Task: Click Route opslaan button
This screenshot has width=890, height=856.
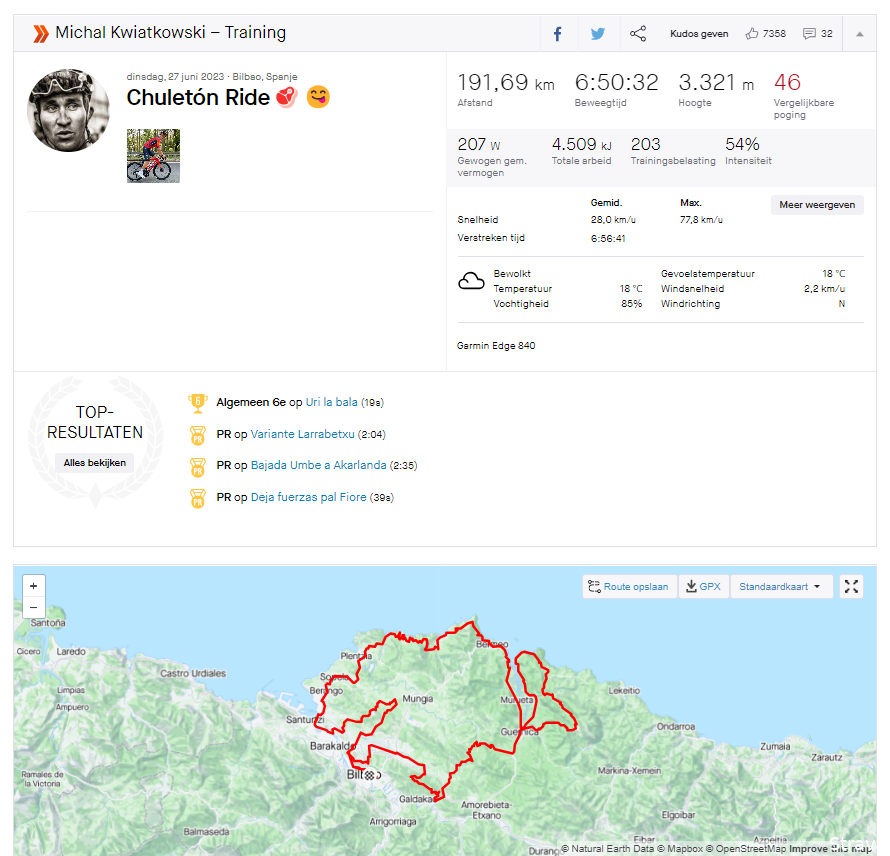Action: click(628, 587)
